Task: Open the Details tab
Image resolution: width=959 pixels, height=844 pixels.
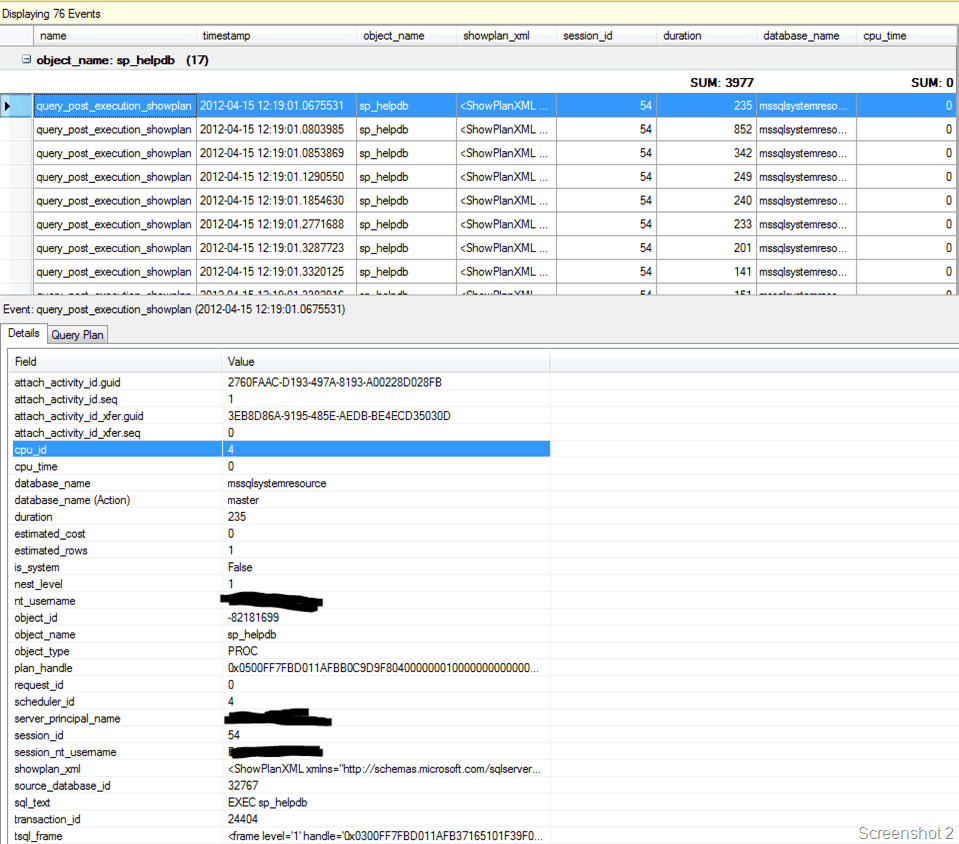Action: point(24,334)
